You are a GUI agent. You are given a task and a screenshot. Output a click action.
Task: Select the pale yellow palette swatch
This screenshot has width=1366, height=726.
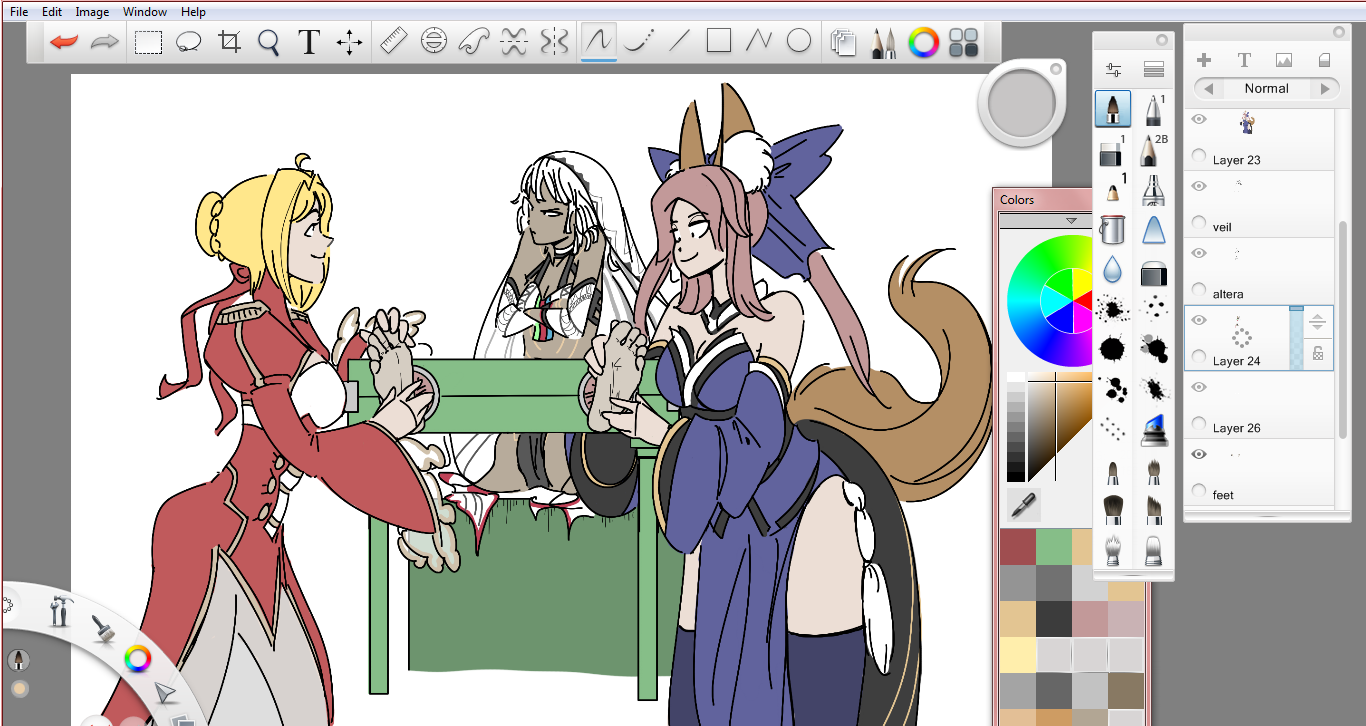coord(1017,655)
